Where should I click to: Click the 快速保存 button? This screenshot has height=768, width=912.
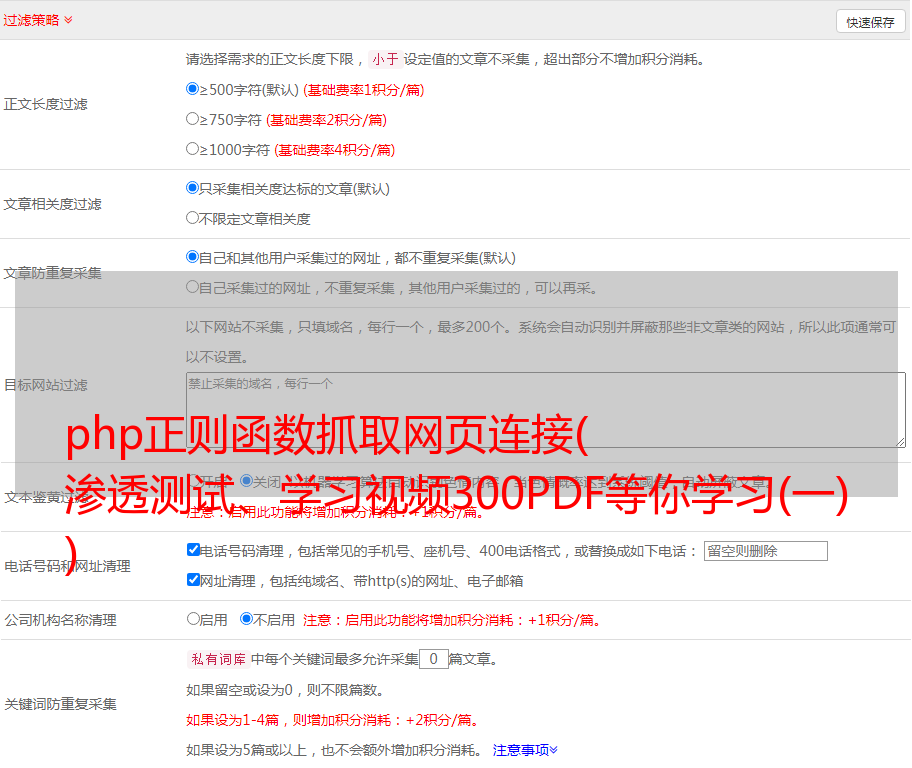(x=870, y=22)
